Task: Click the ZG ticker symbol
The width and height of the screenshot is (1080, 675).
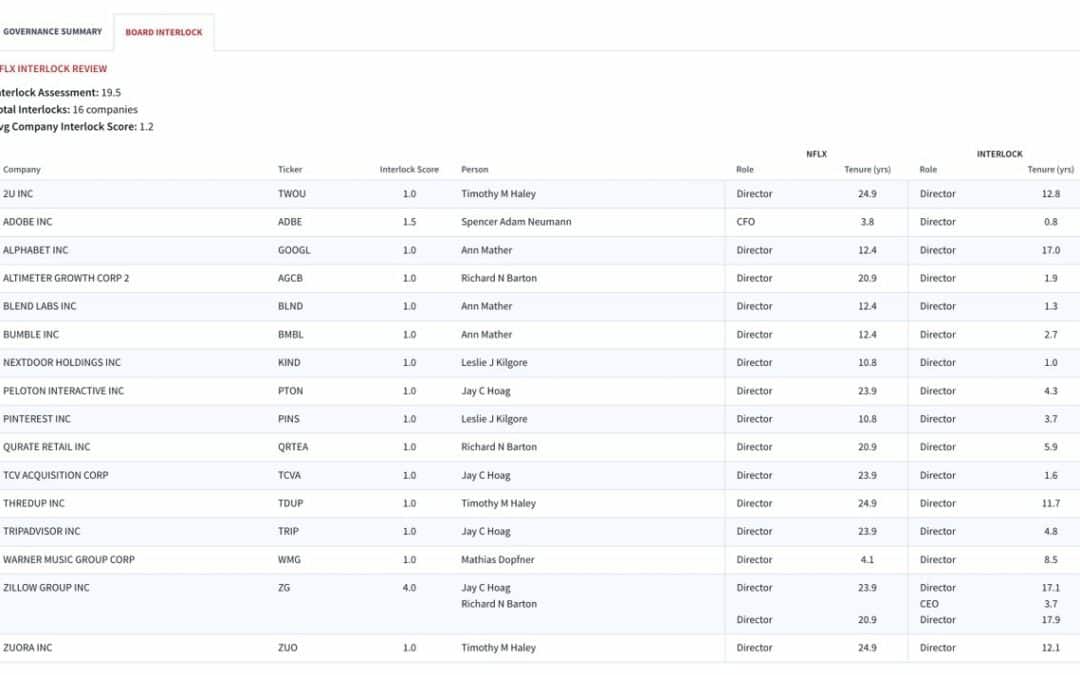Action: coord(284,588)
